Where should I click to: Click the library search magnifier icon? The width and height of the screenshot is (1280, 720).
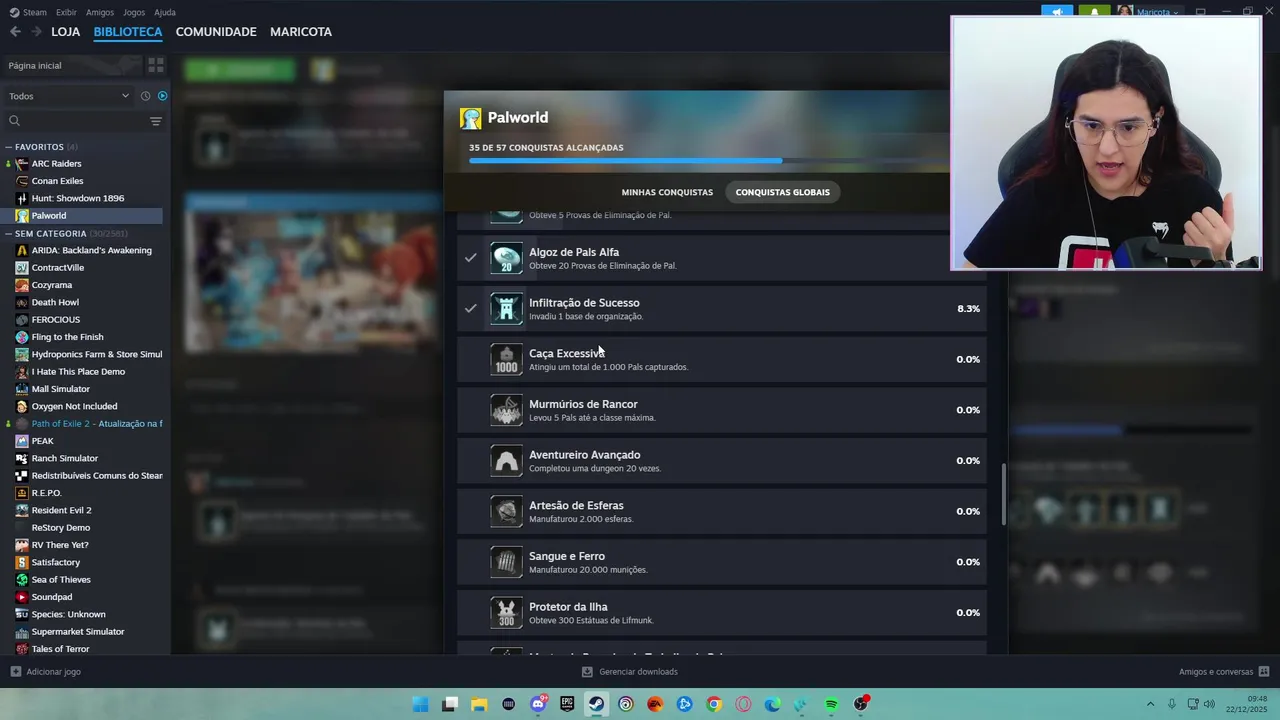[x=14, y=121]
